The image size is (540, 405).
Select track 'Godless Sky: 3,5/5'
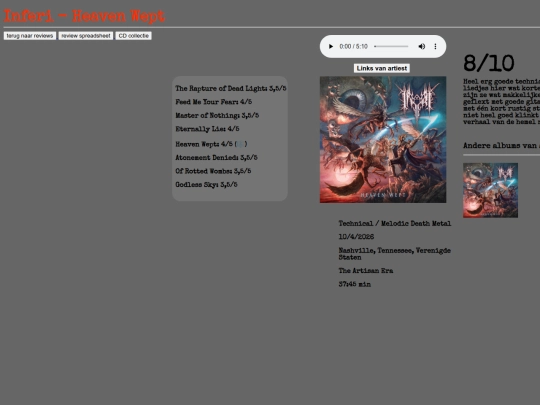(x=206, y=185)
